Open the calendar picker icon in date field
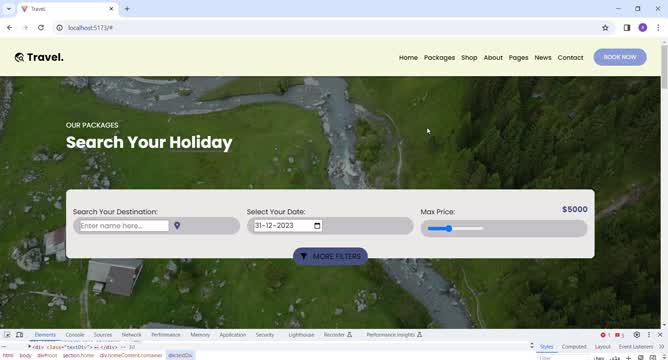 tap(317, 226)
